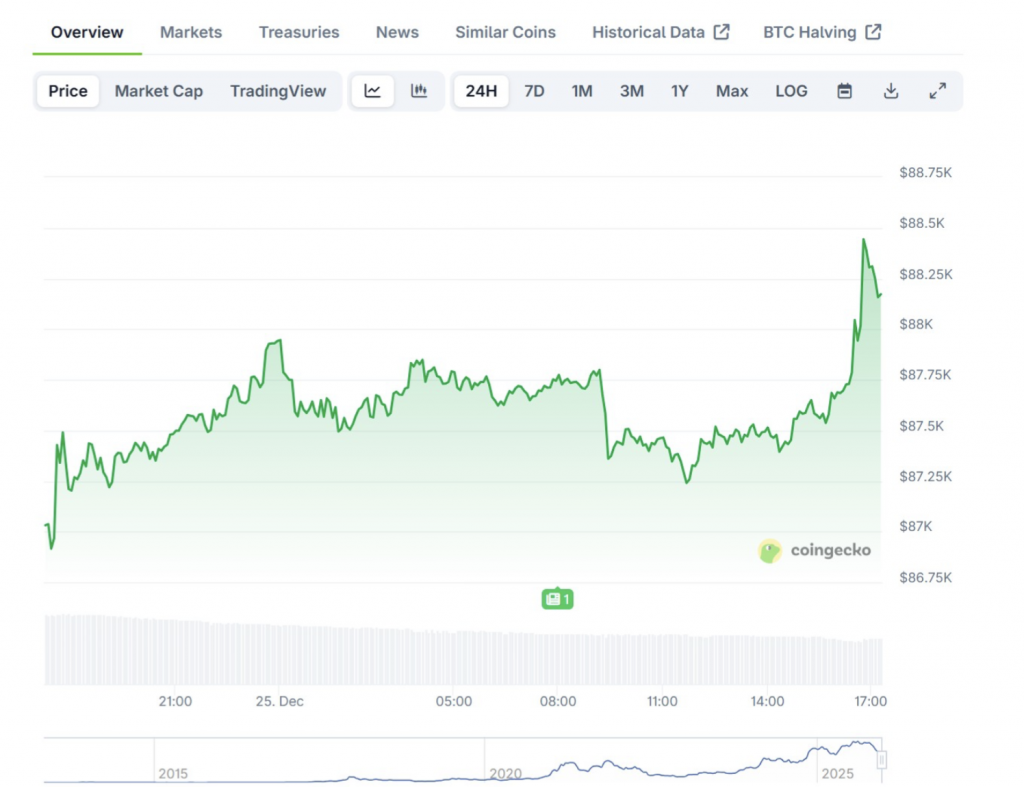Download chart data icon
Viewport: 1024px width, 787px height.
891,91
